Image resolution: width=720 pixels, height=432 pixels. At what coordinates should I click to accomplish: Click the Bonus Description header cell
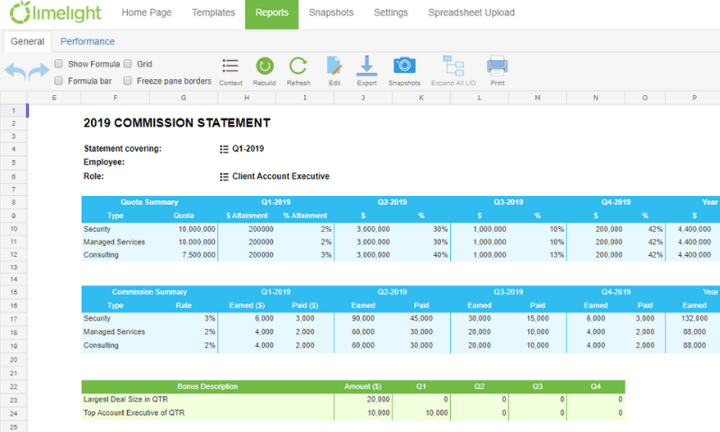pyautogui.click(x=208, y=387)
